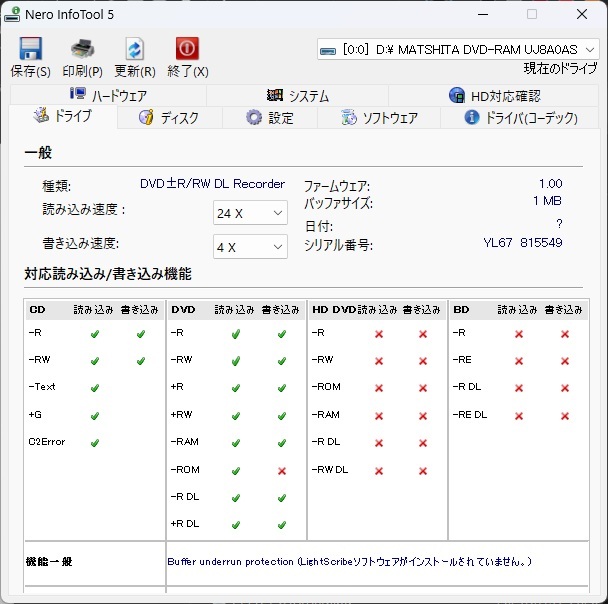Click the 現在のドライブ label
609x604 pixels.
pos(560,68)
